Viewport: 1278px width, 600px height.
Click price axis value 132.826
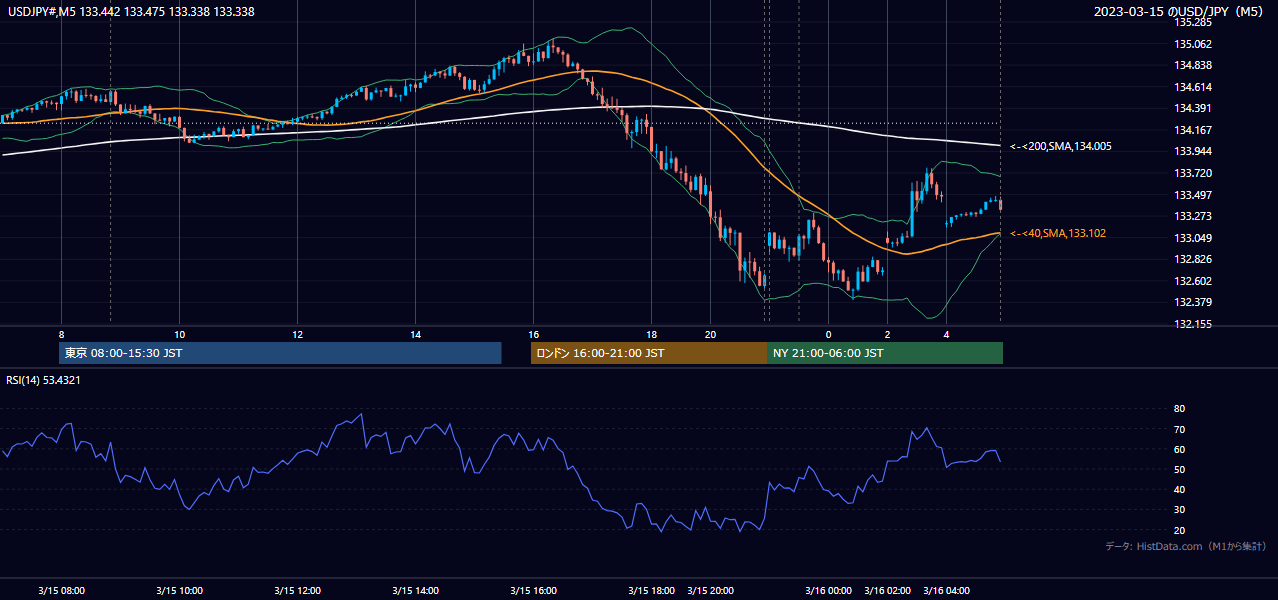tap(1192, 260)
